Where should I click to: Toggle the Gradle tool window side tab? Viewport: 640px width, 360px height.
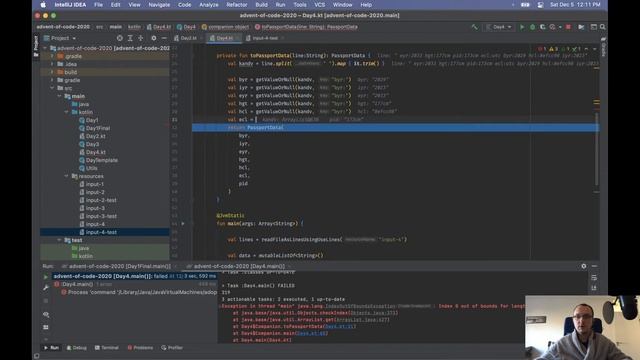pyautogui.click(x=603, y=47)
